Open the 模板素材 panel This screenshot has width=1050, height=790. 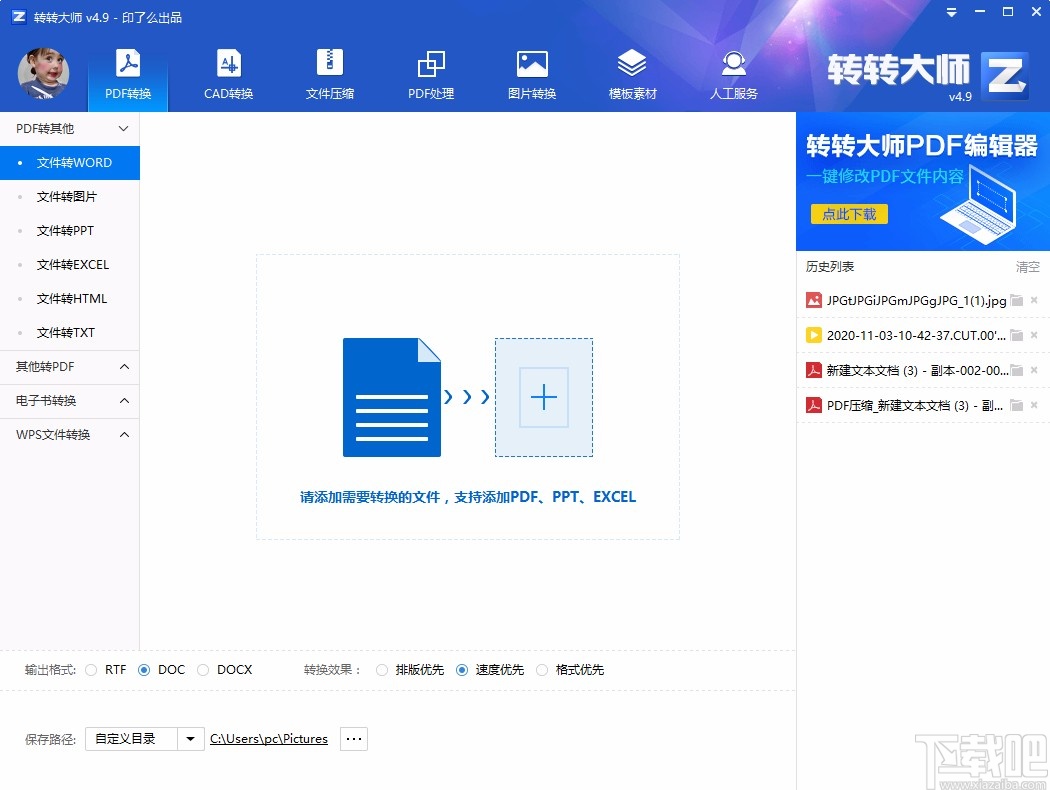click(x=632, y=72)
